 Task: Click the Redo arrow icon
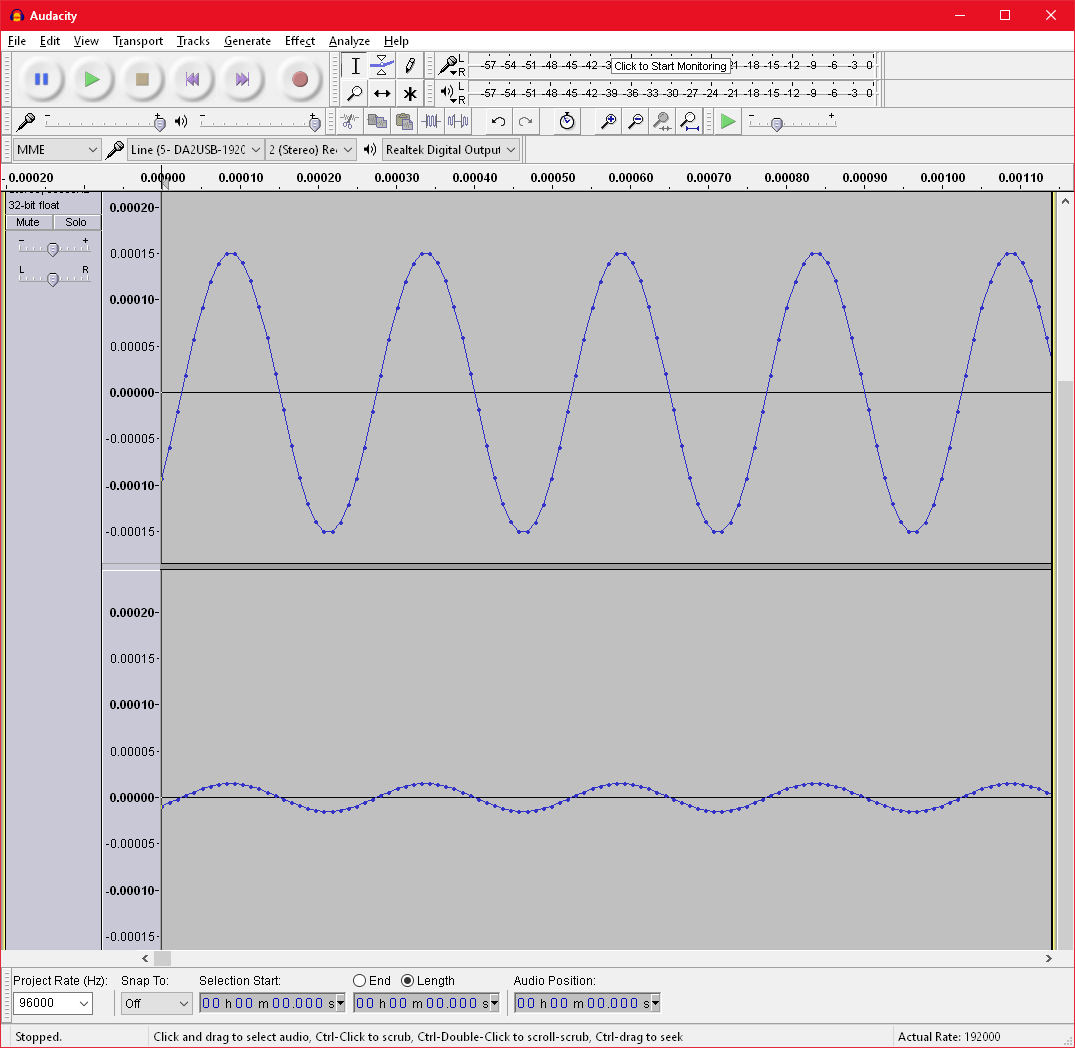point(526,122)
